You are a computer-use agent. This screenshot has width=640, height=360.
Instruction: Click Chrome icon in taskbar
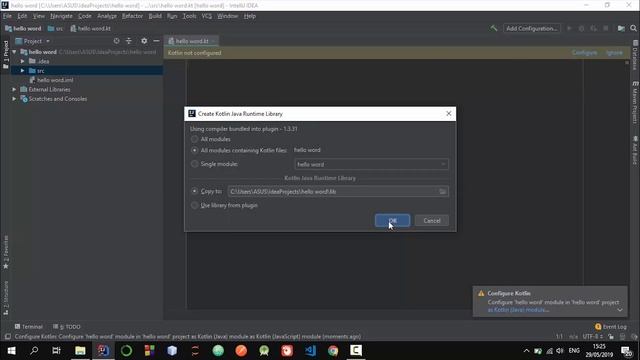coord(333,351)
